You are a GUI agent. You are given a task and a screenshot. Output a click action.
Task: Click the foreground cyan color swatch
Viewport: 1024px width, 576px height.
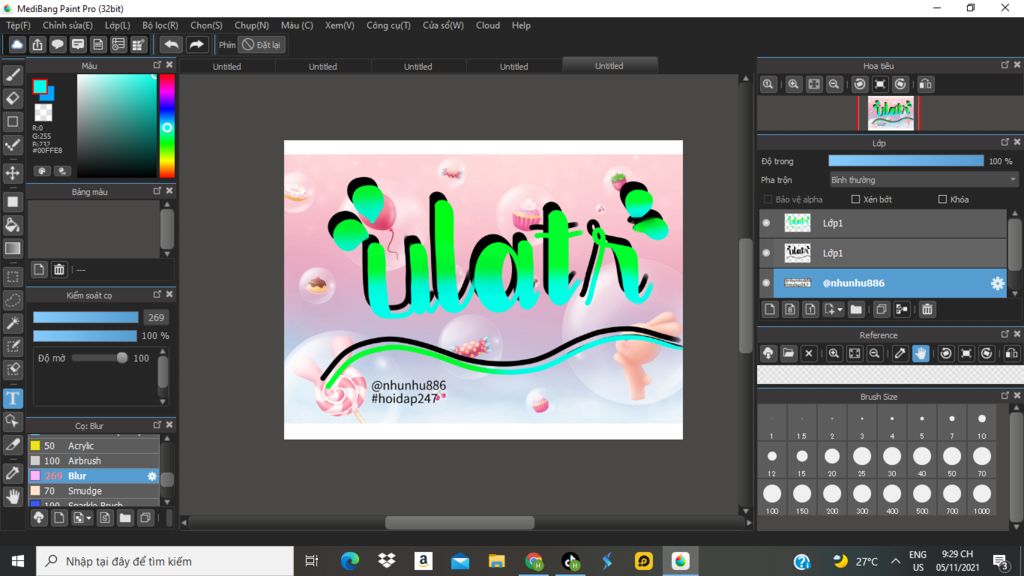click(40, 86)
